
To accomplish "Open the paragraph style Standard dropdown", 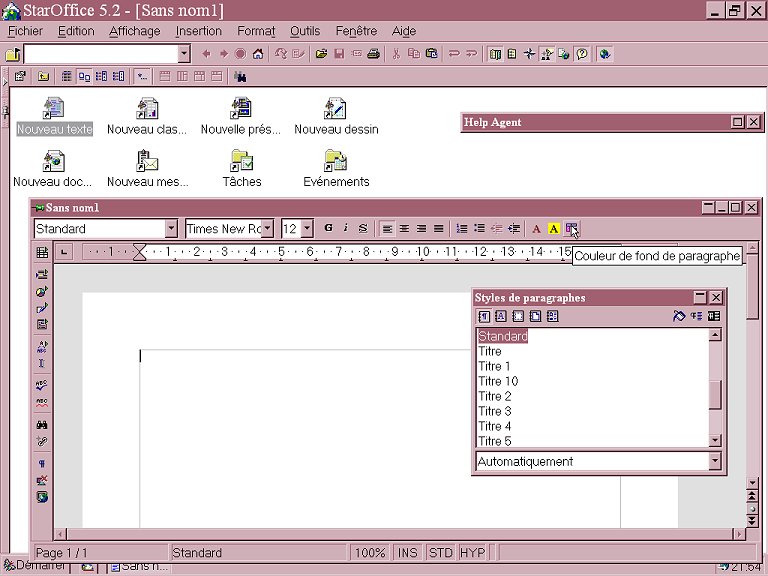I will (x=171, y=229).
